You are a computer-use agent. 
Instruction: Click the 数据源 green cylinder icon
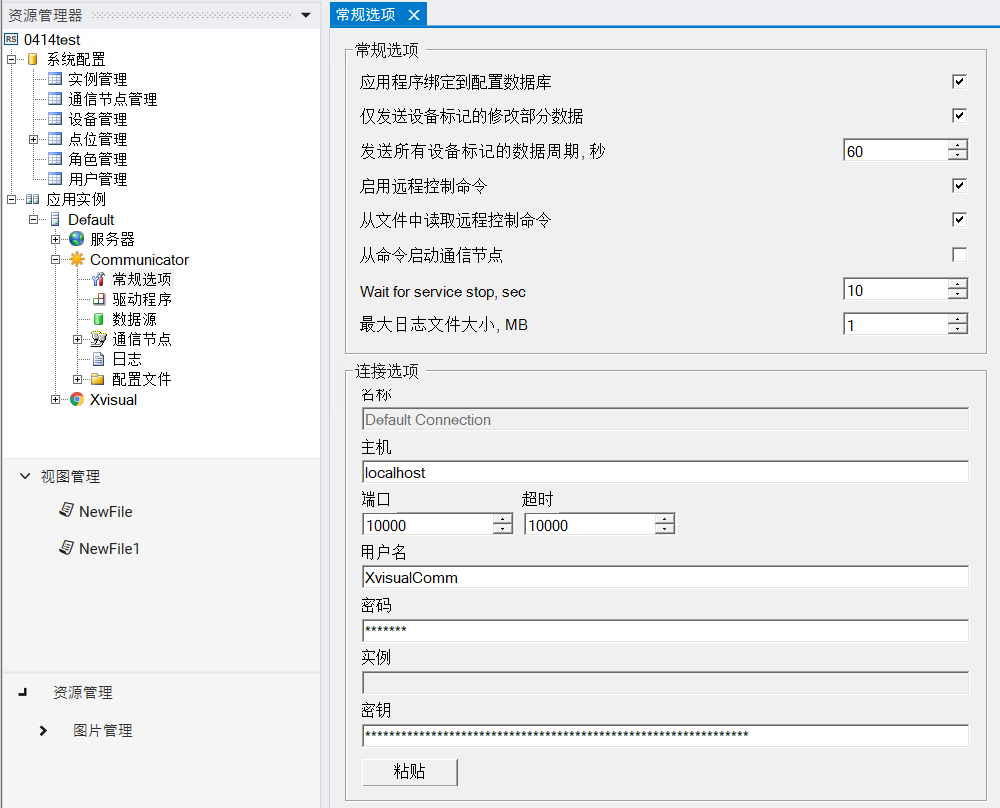[98, 319]
